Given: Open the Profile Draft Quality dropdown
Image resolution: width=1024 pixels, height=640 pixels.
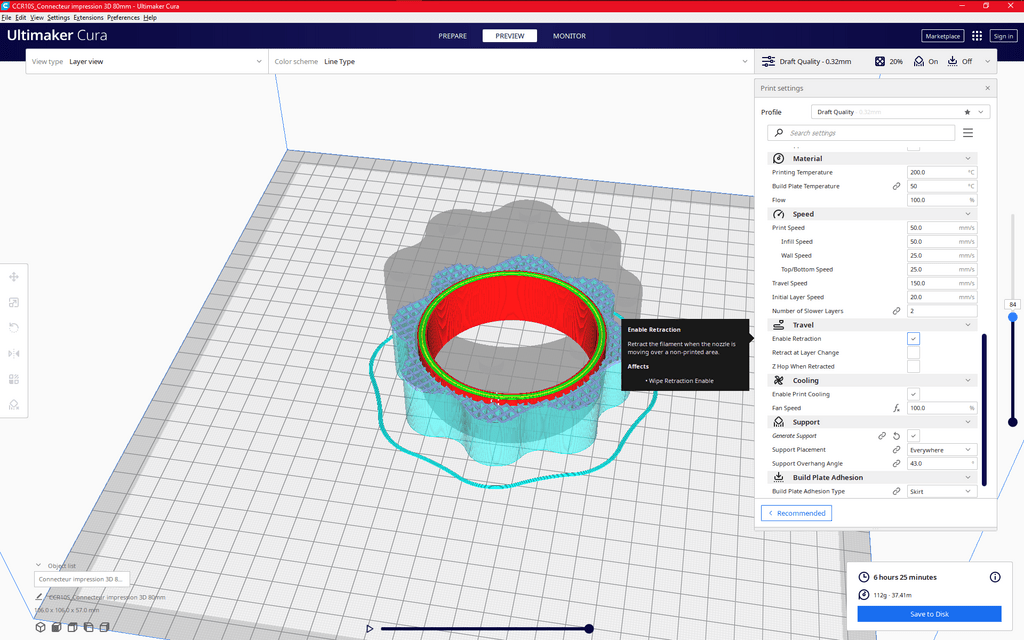Looking at the screenshot, I should [x=900, y=112].
